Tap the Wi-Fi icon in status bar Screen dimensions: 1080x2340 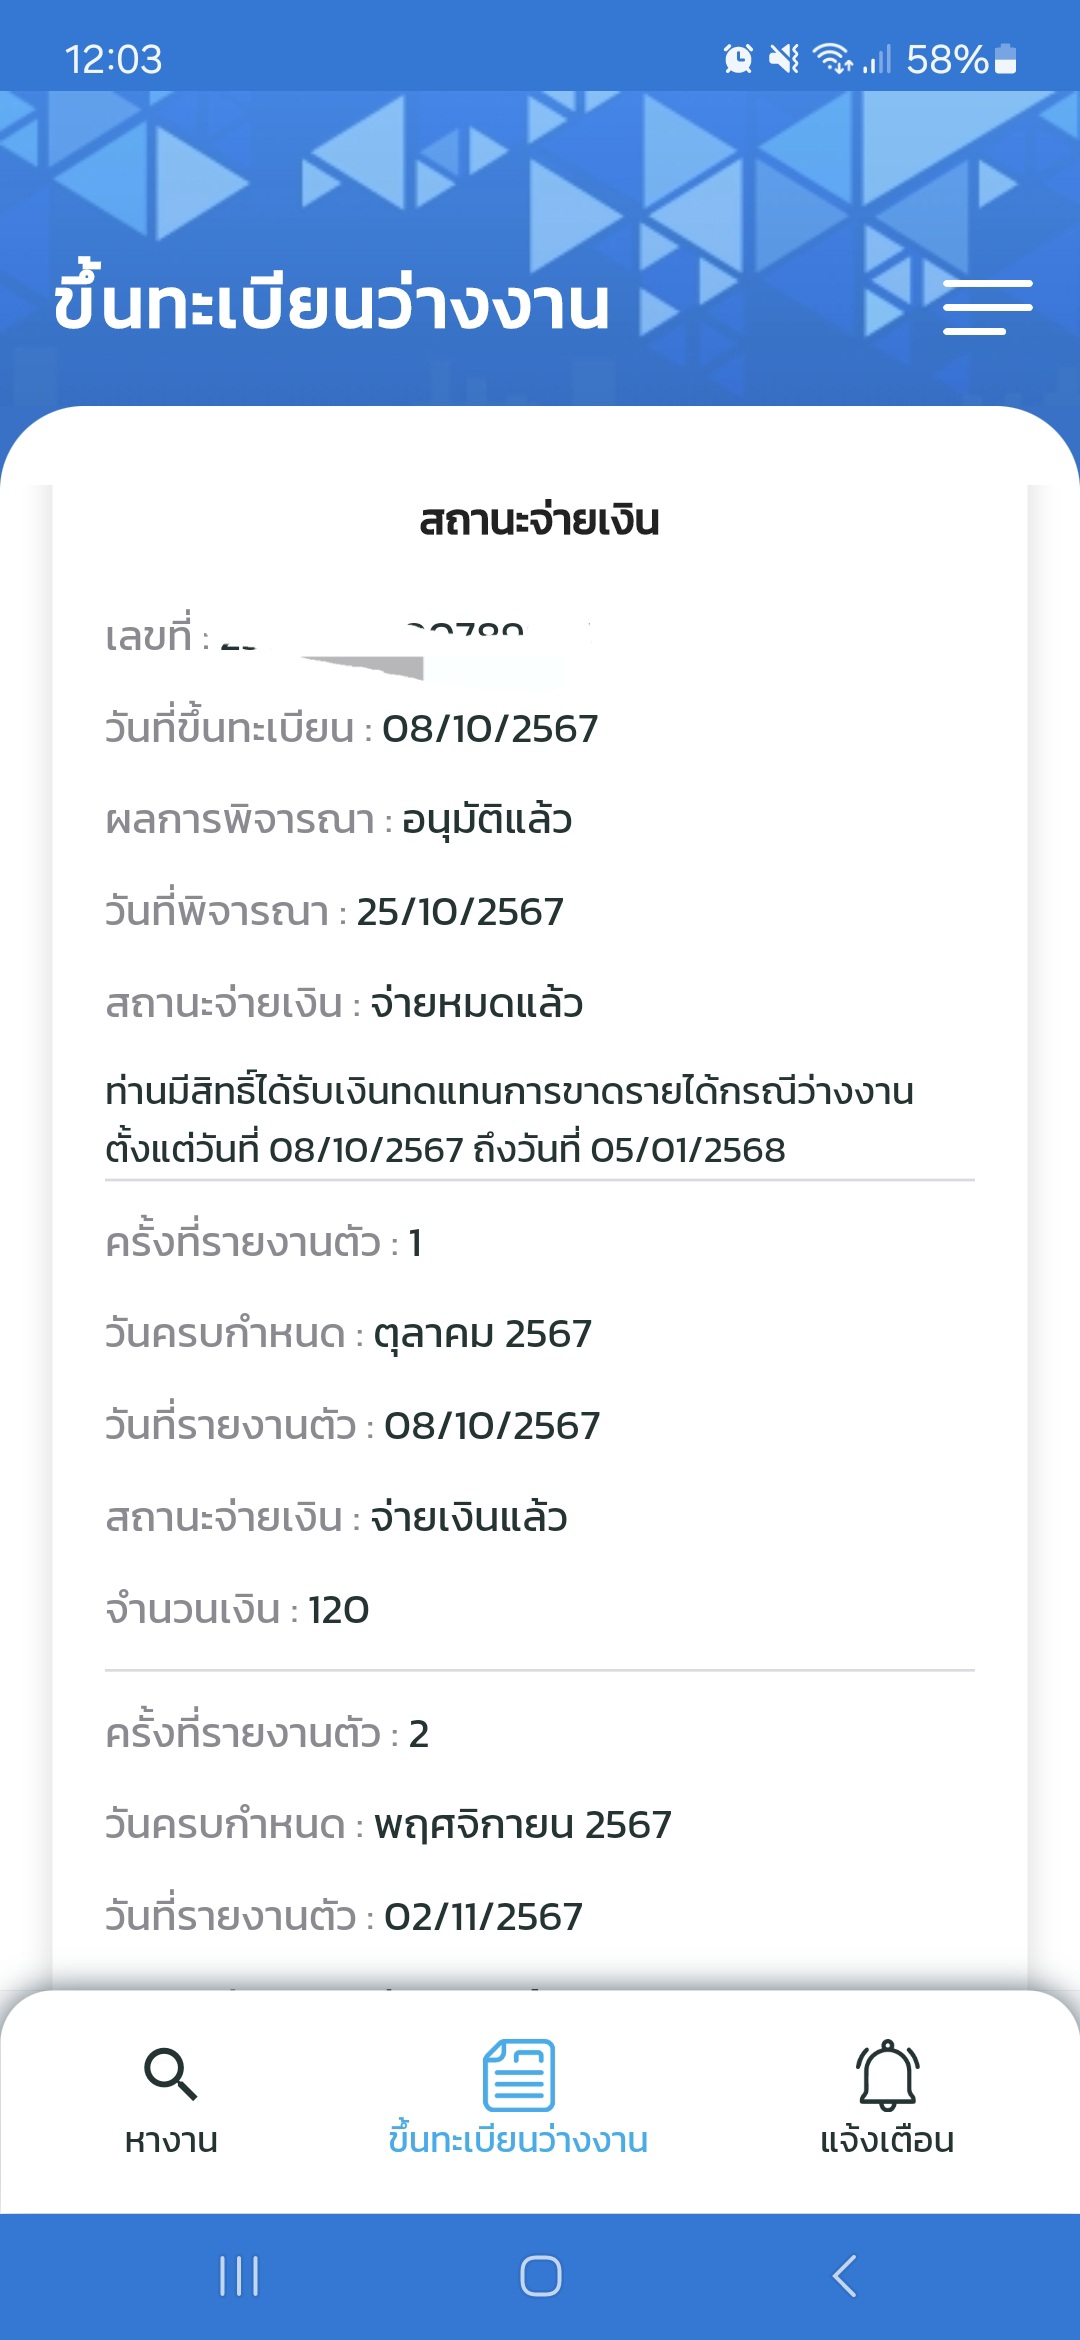click(x=832, y=60)
